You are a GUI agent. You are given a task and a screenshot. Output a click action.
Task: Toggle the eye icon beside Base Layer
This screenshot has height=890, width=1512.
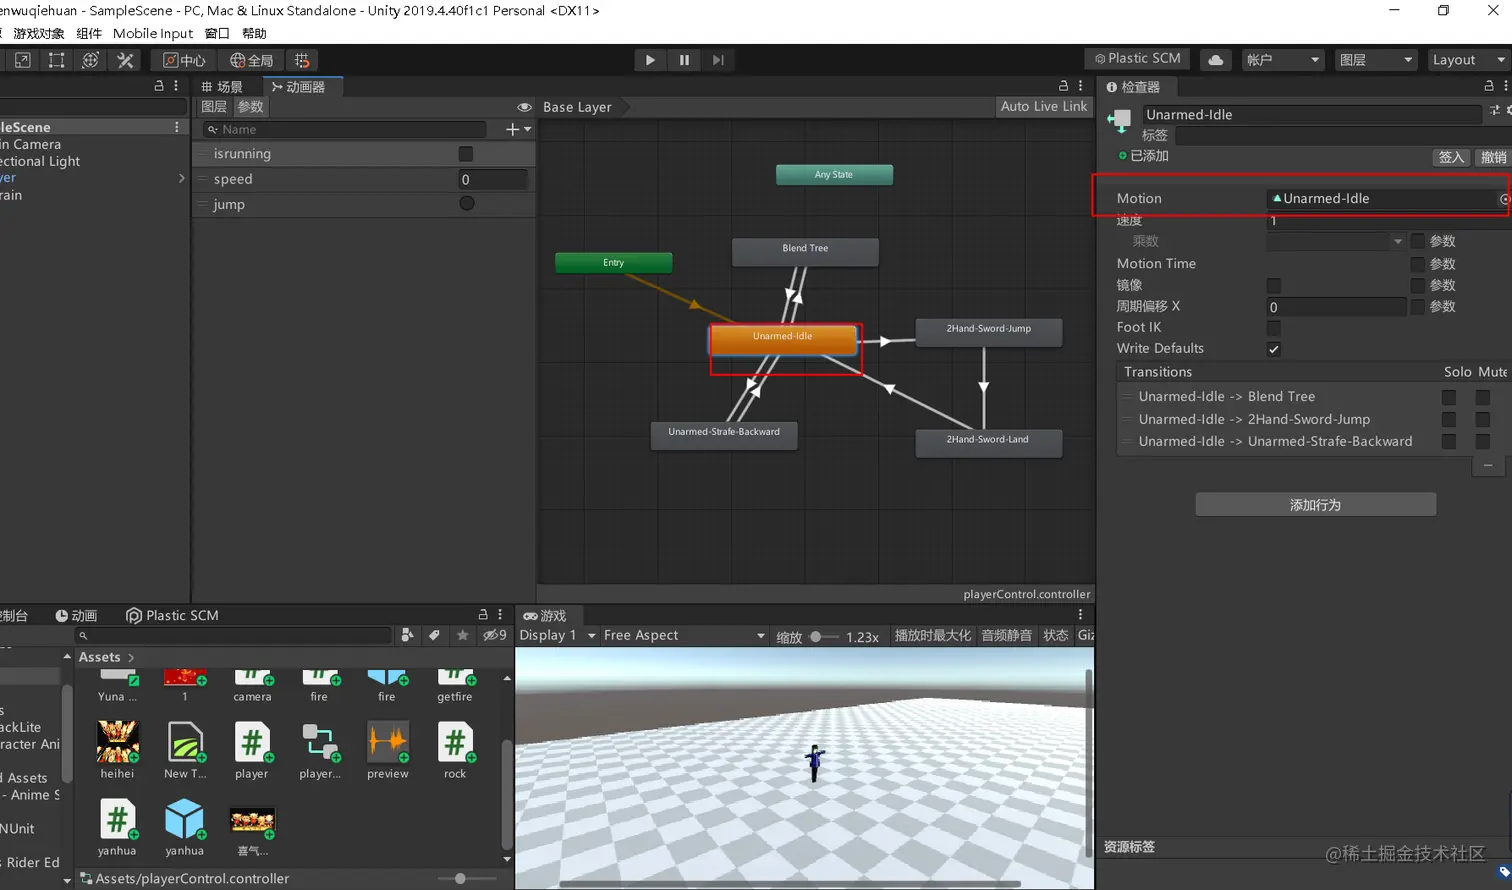point(524,107)
